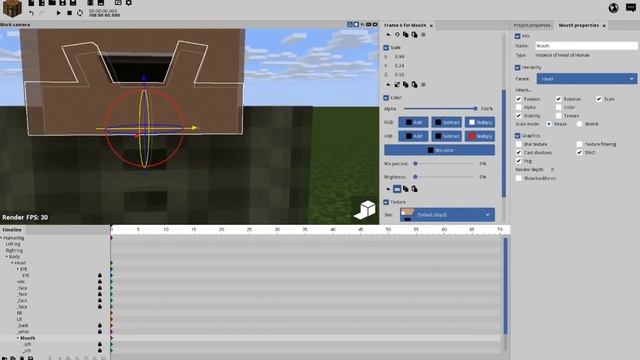The image size is (640, 360).
Task: Click the reset icon in Frame editor top row
Action: click(388, 35)
